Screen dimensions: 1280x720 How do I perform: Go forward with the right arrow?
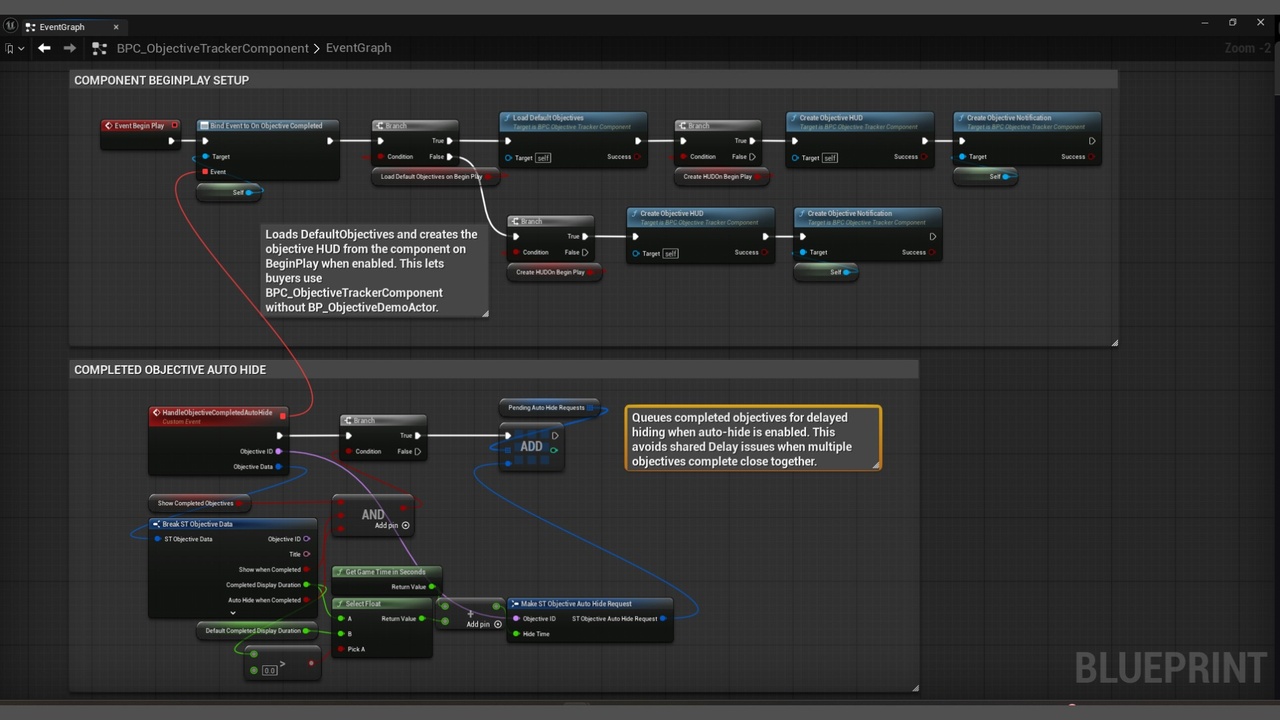[x=70, y=48]
